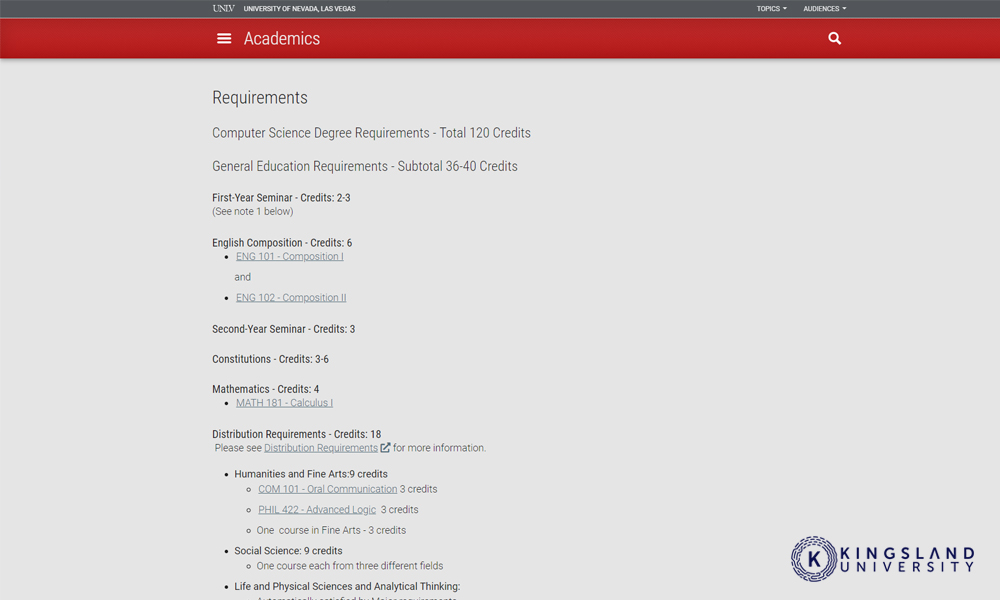Viewport: 1000px width, 600px height.
Task: Open ENG 102 - Composition II link
Action: click(291, 298)
